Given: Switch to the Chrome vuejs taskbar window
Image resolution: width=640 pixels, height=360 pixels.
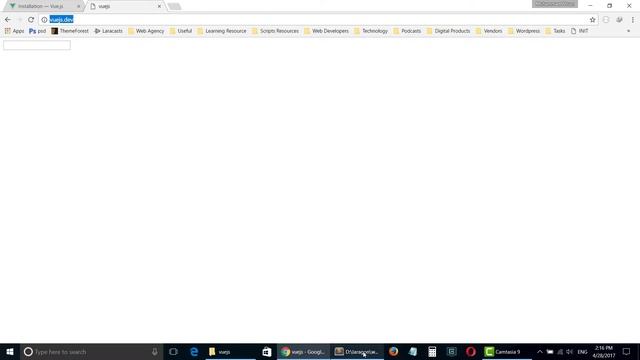Looking at the screenshot, I should click(x=304, y=351).
